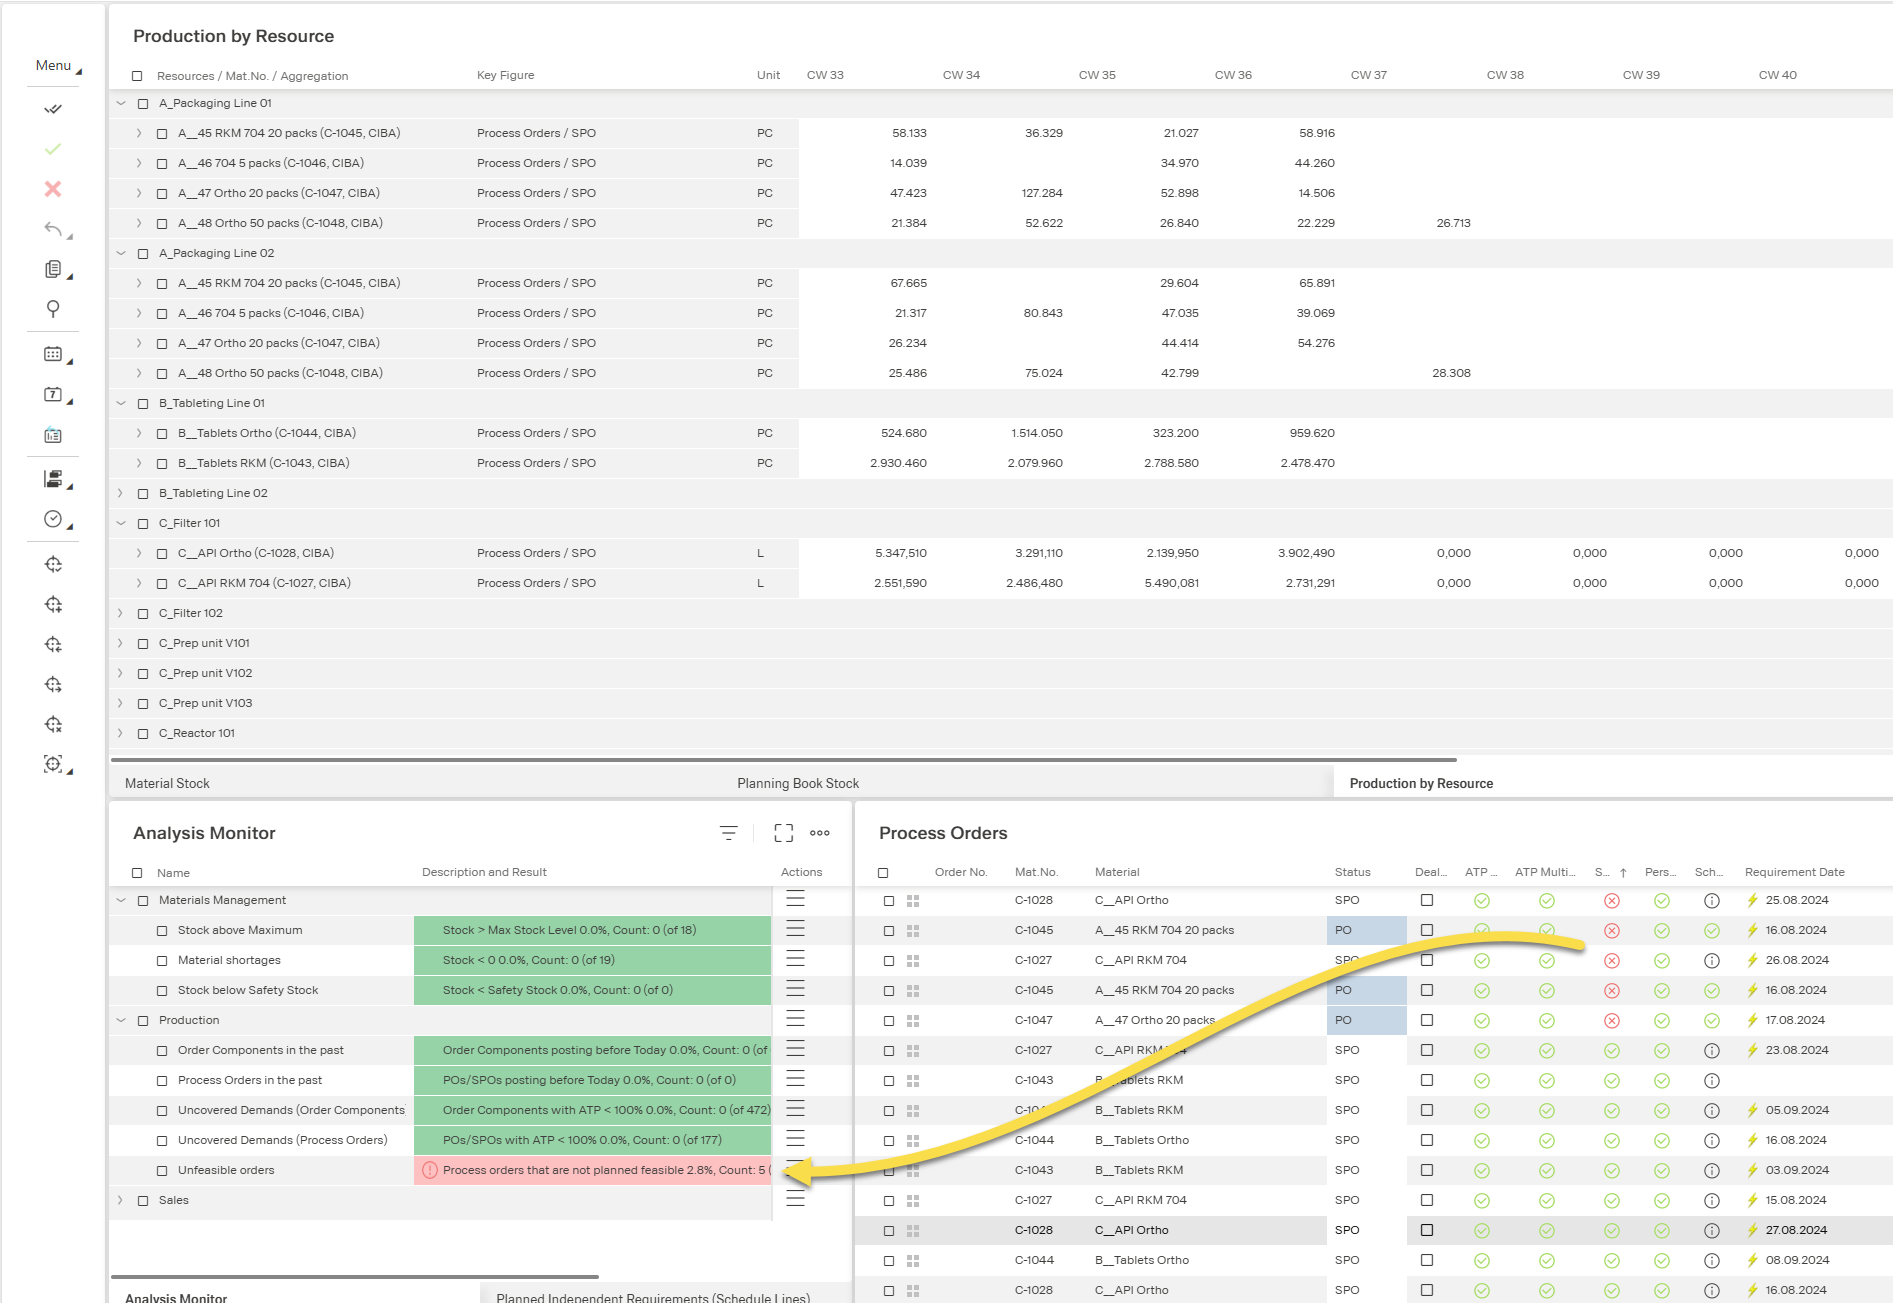This screenshot has height=1303, width=1893.
Task: Click the pin icon in sidebar
Action: [53, 309]
